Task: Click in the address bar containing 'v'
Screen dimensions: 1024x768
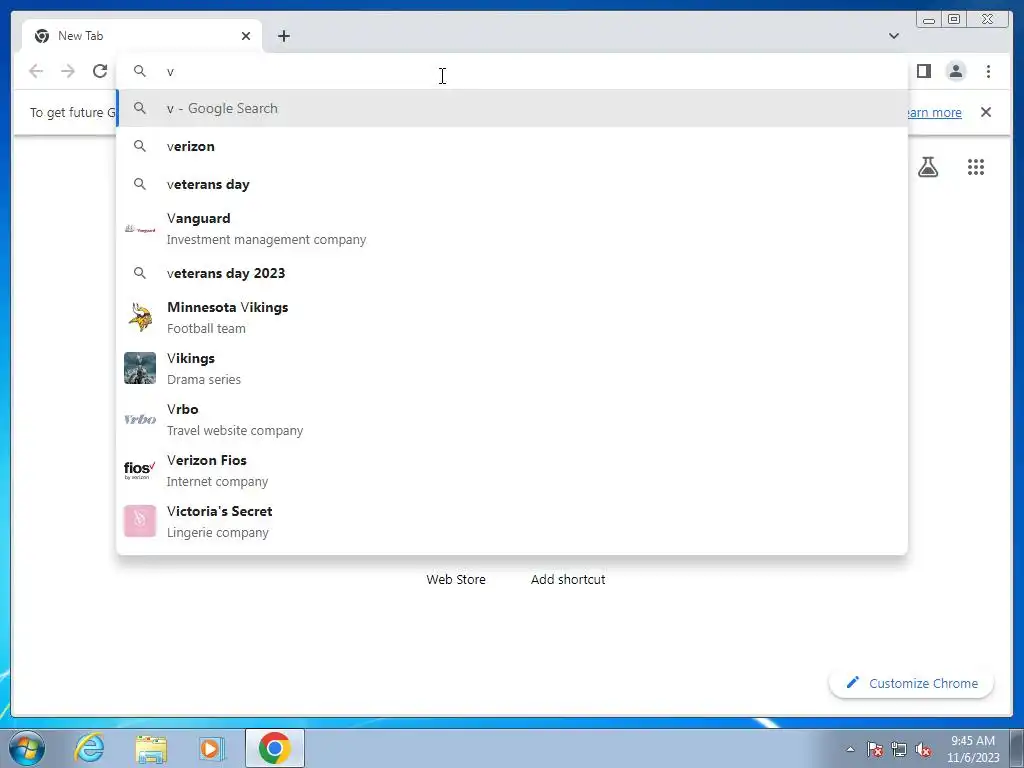Action: click(x=512, y=71)
